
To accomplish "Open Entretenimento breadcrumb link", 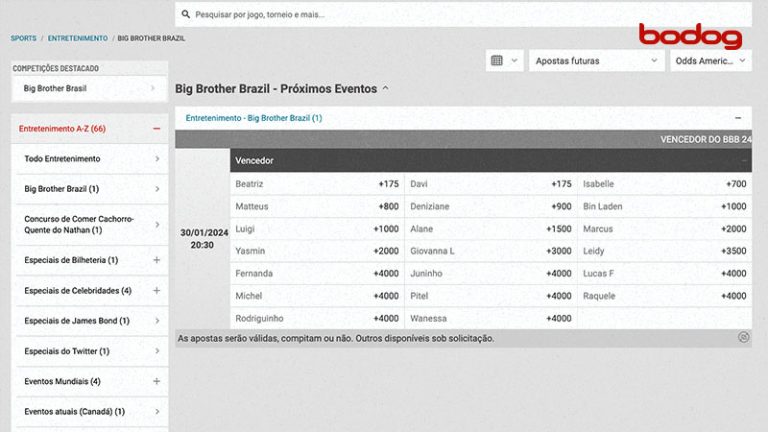I will pos(78,38).
